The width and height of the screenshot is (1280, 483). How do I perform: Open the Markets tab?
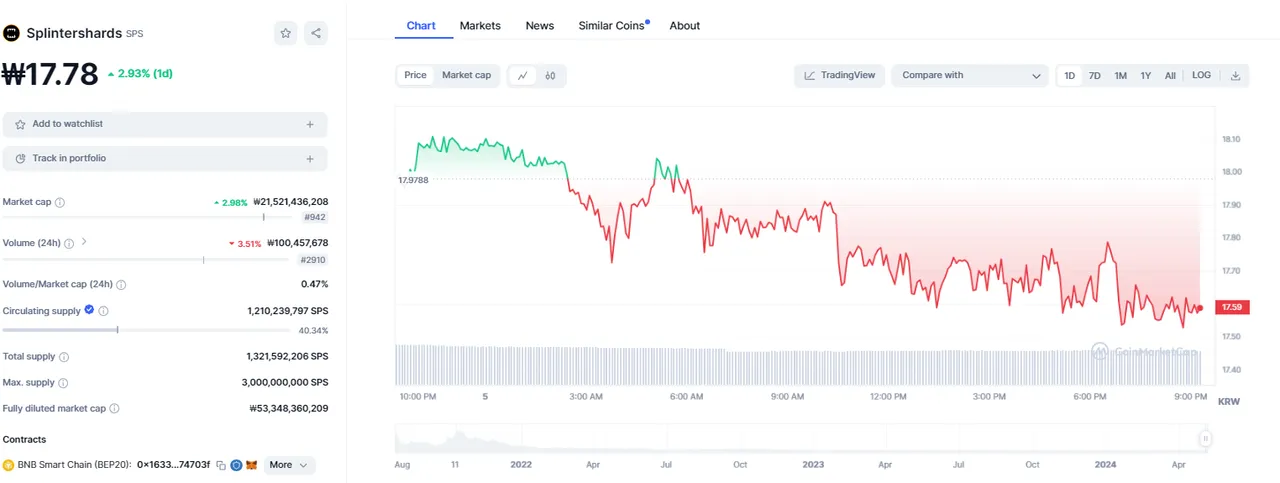tap(480, 25)
